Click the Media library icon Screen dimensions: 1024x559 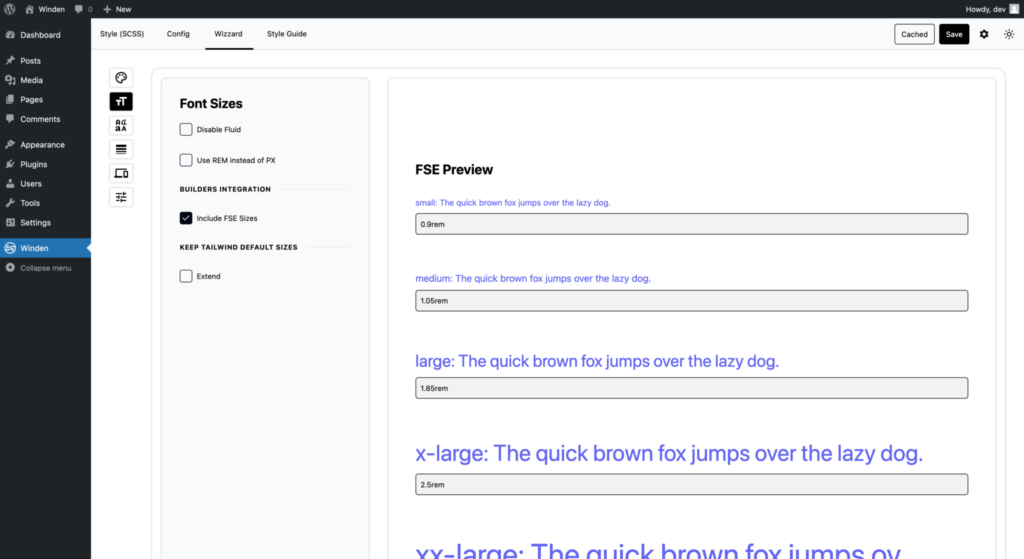[x=10, y=80]
